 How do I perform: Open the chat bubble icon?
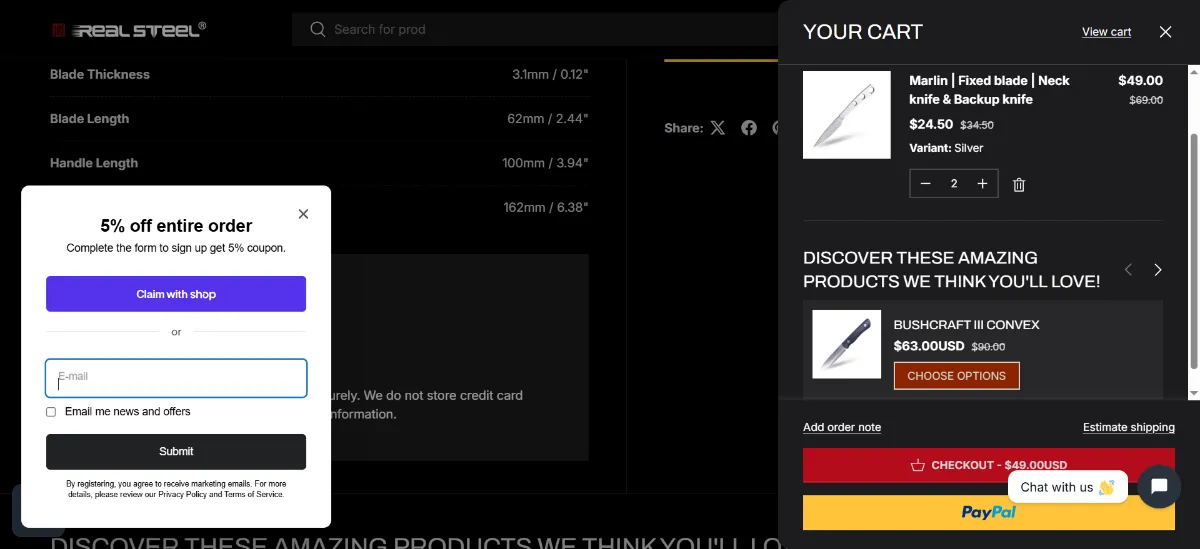pyautogui.click(x=1159, y=487)
